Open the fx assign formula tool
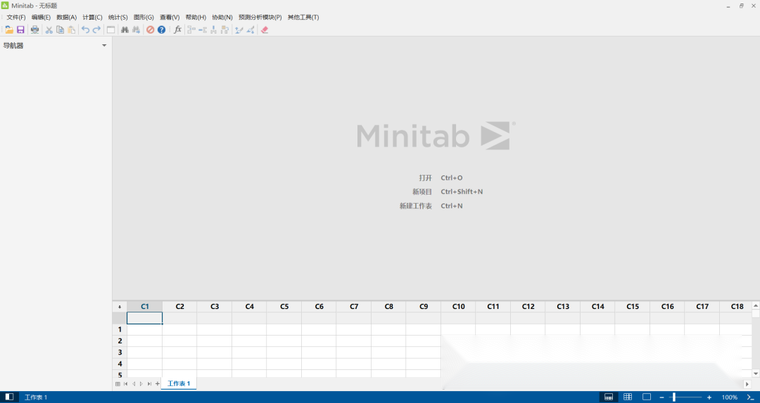This screenshot has height=403, width=760. [x=177, y=30]
